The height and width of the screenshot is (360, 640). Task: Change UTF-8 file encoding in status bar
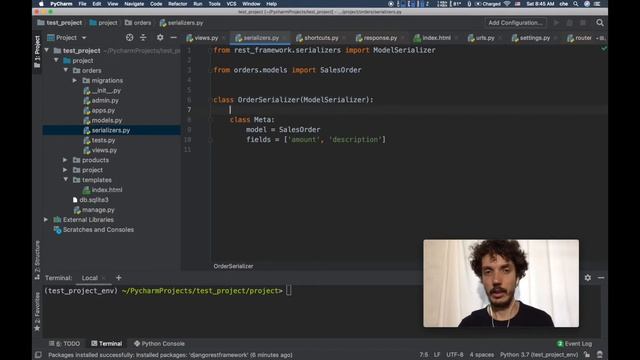454,355
